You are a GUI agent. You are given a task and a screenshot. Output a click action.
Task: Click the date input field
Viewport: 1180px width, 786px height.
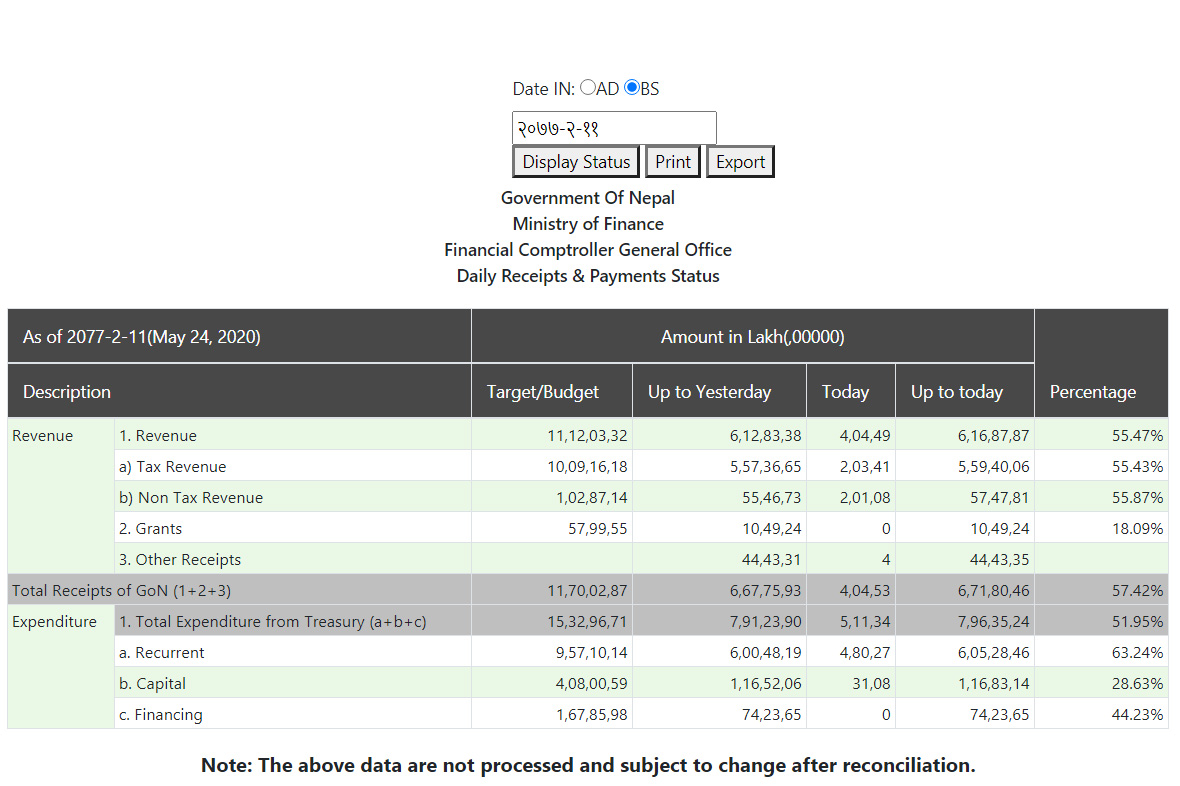tap(614, 128)
